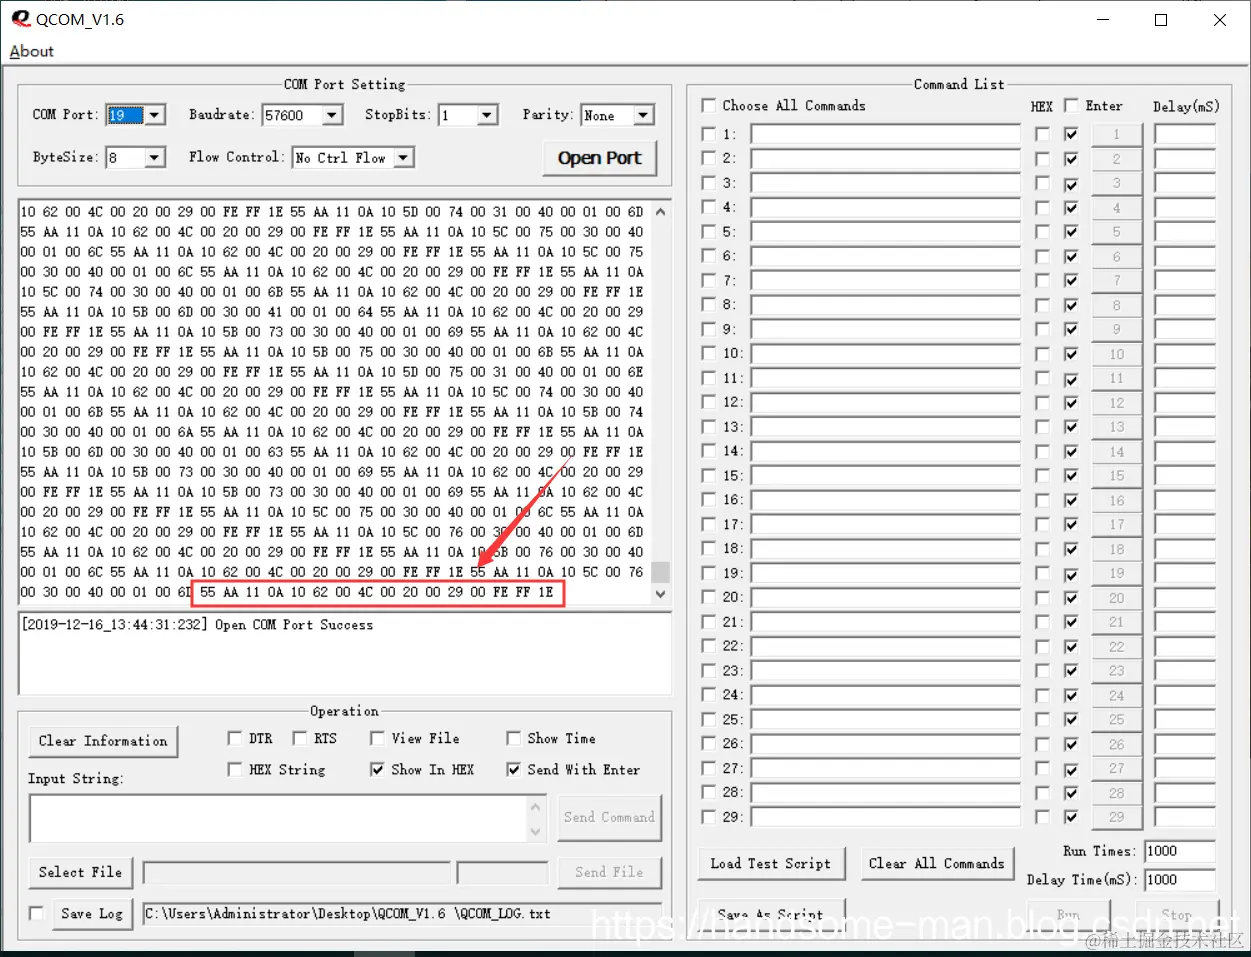This screenshot has height=957, width=1251.
Task: Click the Send Command button
Action: (608, 817)
